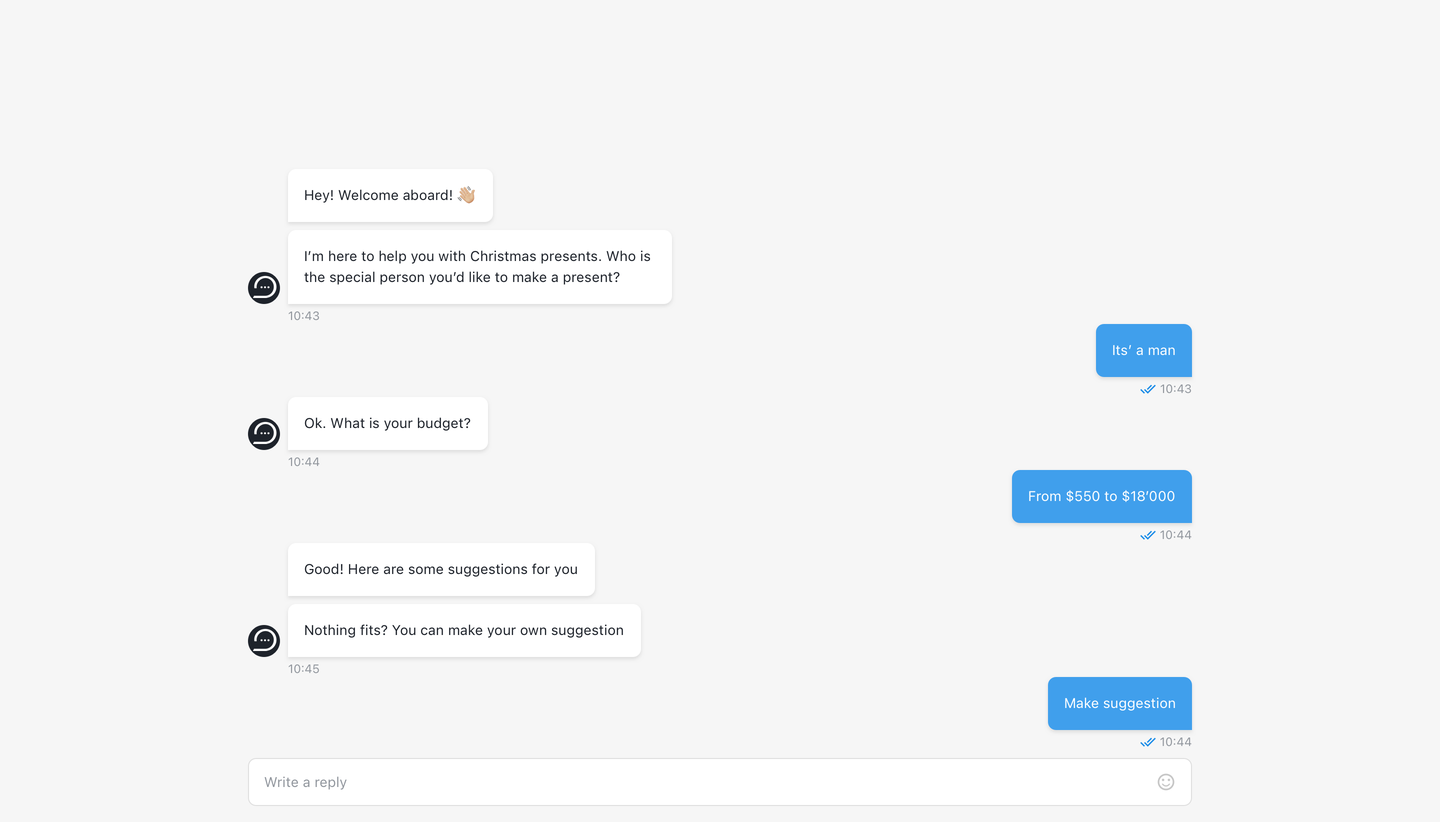Image resolution: width=1440 pixels, height=822 pixels.
Task: Click the 'From $550 to $18'000' bubble
Action: 1102,496
